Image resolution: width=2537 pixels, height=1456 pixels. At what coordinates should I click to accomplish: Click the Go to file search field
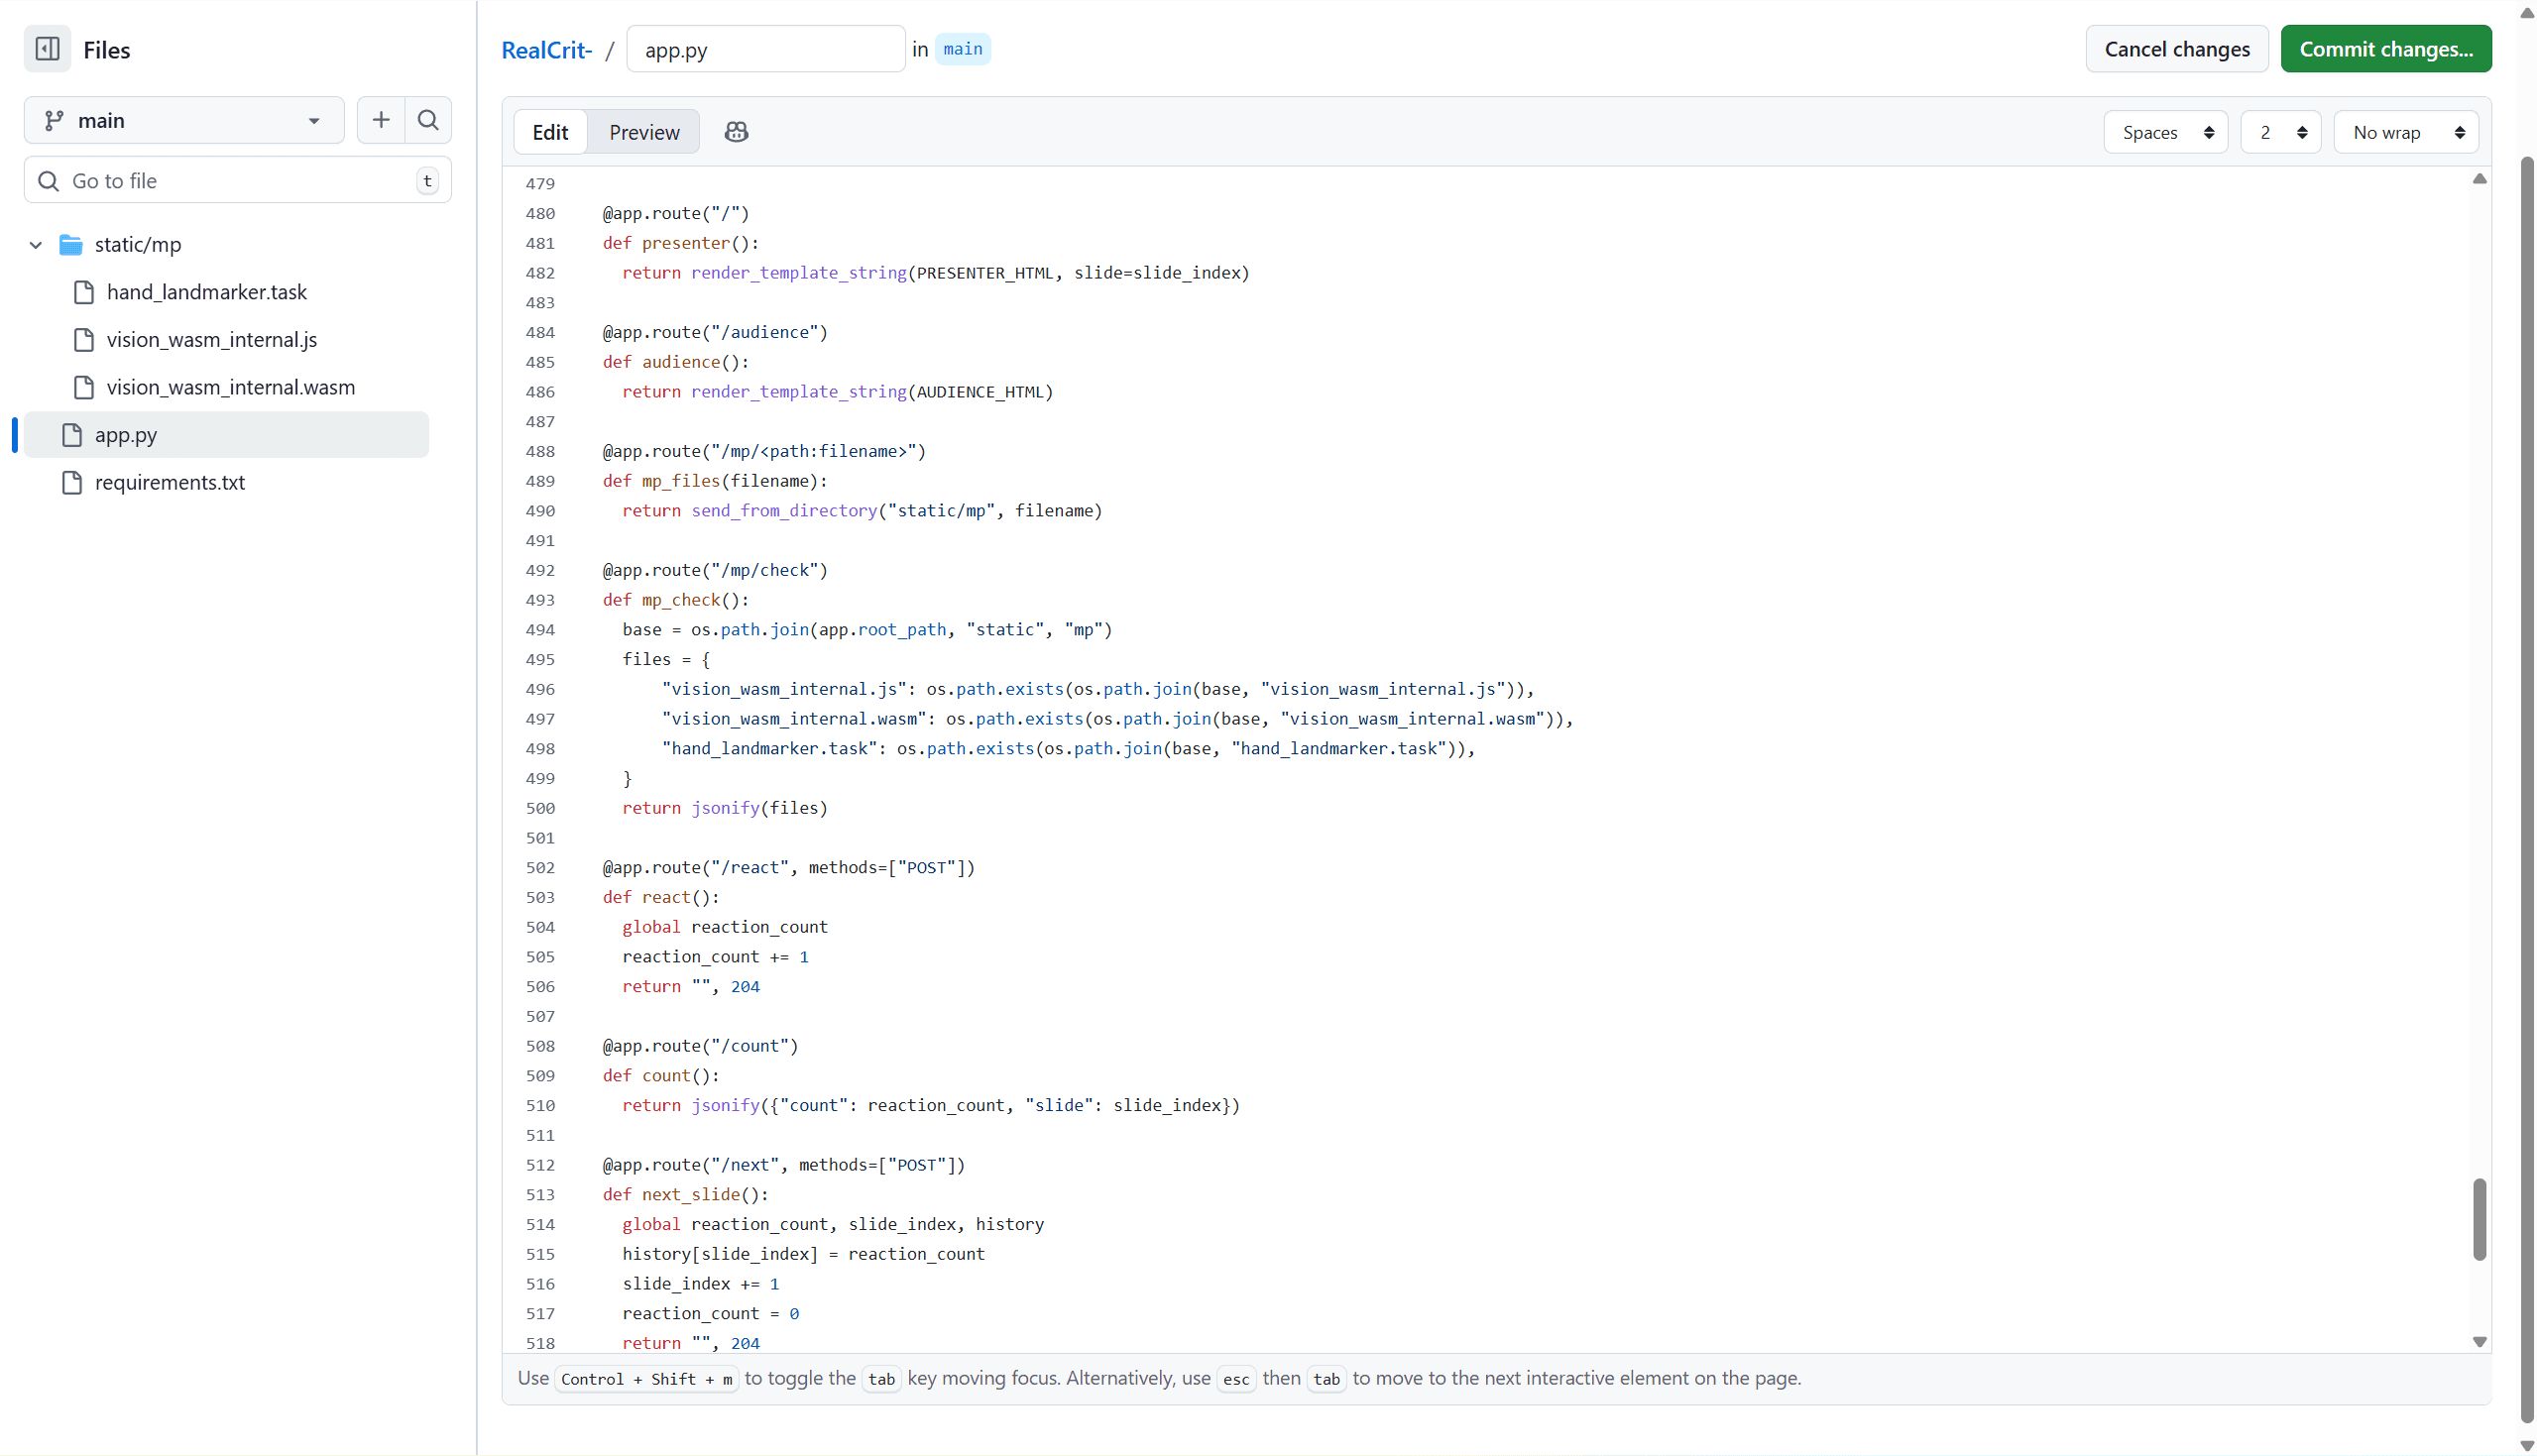[238, 181]
